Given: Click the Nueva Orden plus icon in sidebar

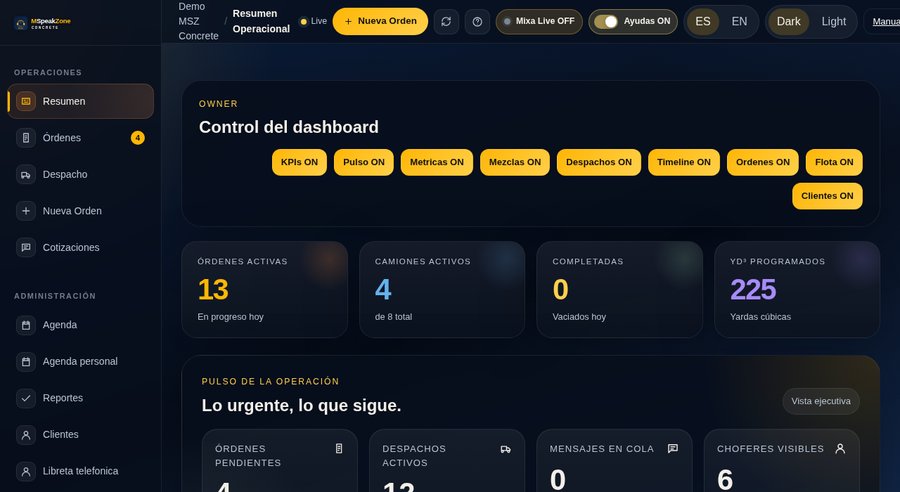Looking at the screenshot, I should pyautogui.click(x=26, y=211).
